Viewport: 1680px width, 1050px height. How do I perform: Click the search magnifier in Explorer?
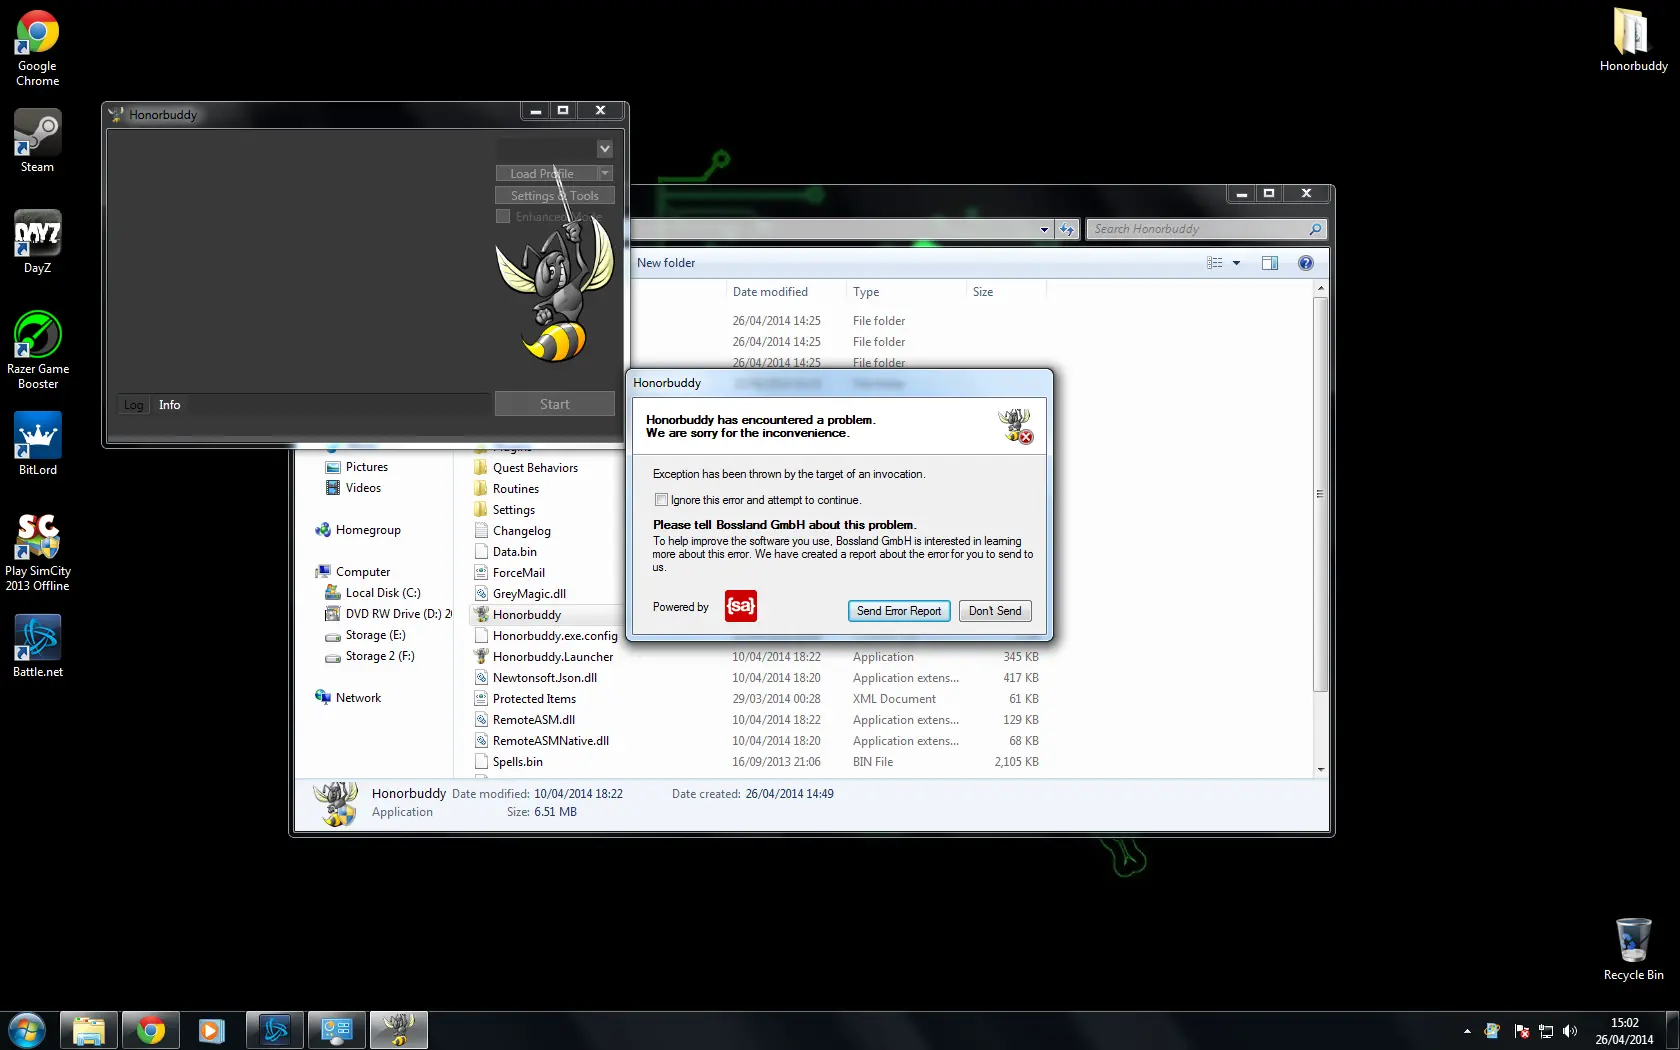[1315, 229]
